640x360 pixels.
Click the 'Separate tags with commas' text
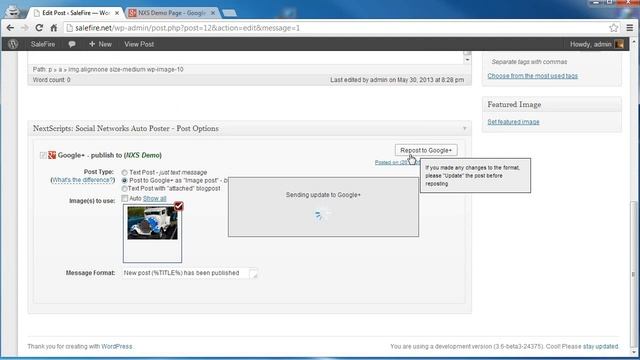coord(529,62)
